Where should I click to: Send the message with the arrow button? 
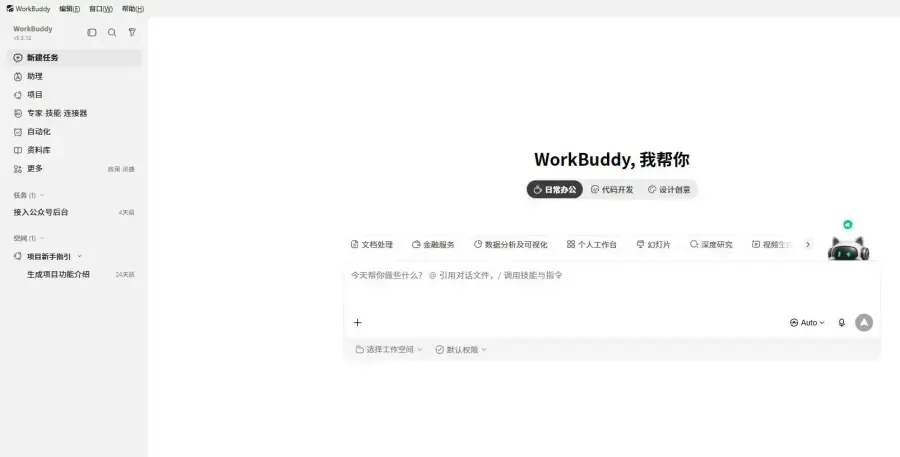pyautogui.click(x=864, y=323)
